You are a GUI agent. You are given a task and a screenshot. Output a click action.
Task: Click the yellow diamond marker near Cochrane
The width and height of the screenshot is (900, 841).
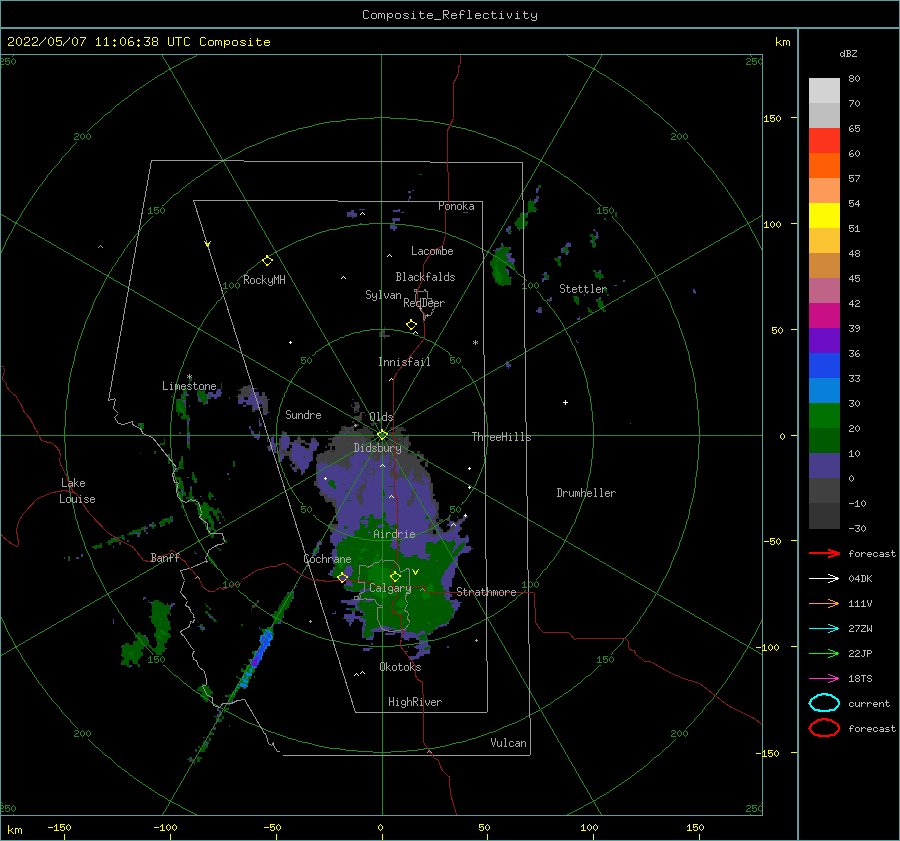pos(343,578)
